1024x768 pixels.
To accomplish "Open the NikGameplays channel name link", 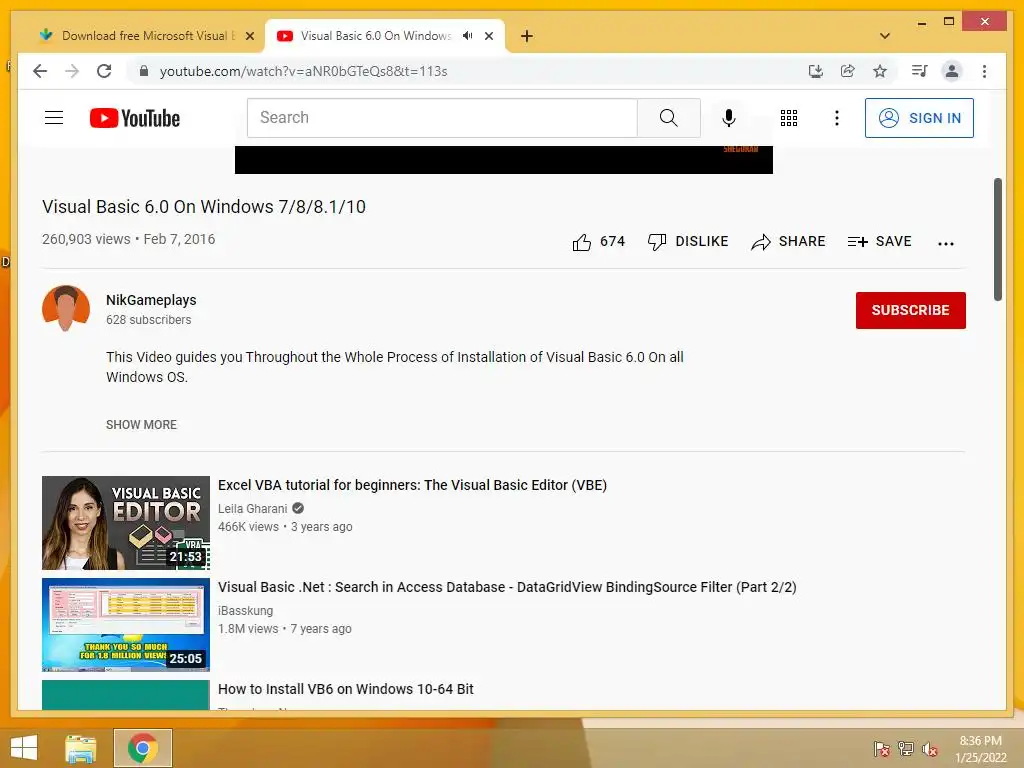I will 151,300.
